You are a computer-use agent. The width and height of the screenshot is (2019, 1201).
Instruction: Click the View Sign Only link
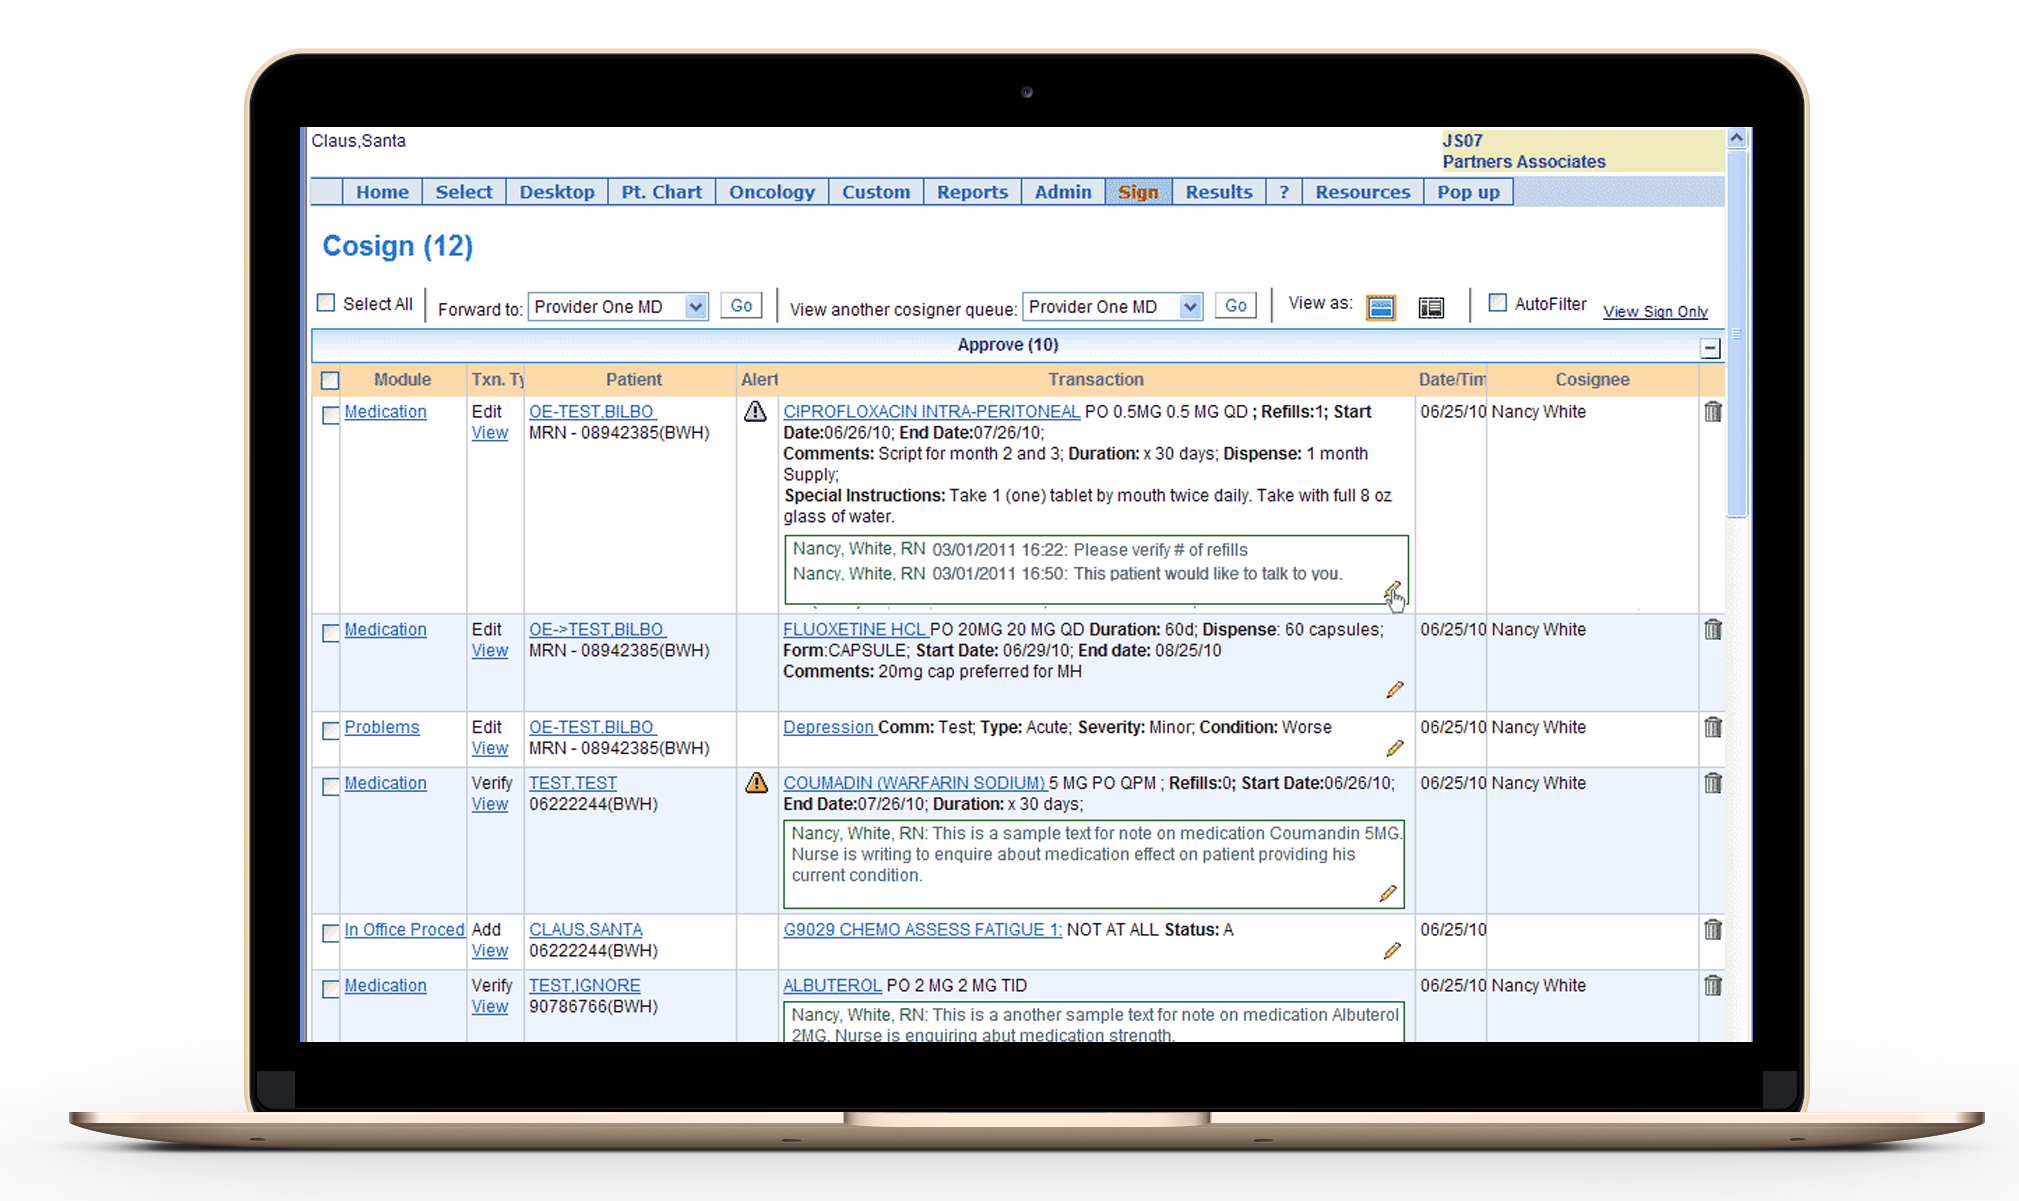[1655, 312]
